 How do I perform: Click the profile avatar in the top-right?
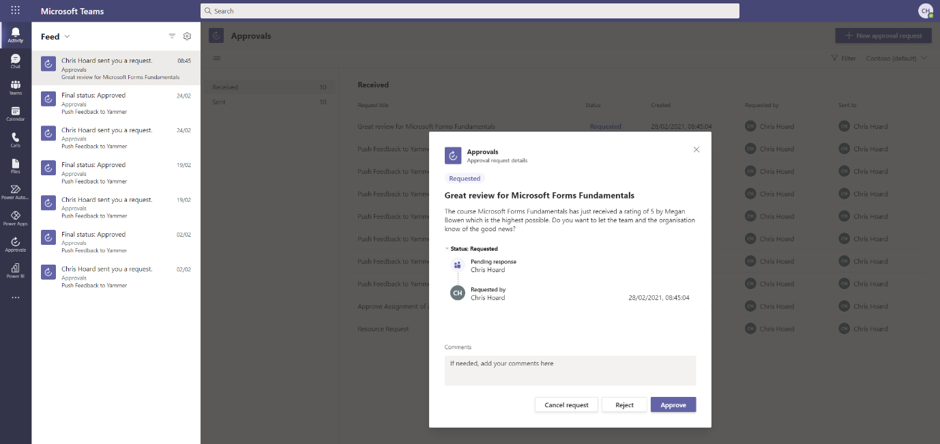coord(926,11)
